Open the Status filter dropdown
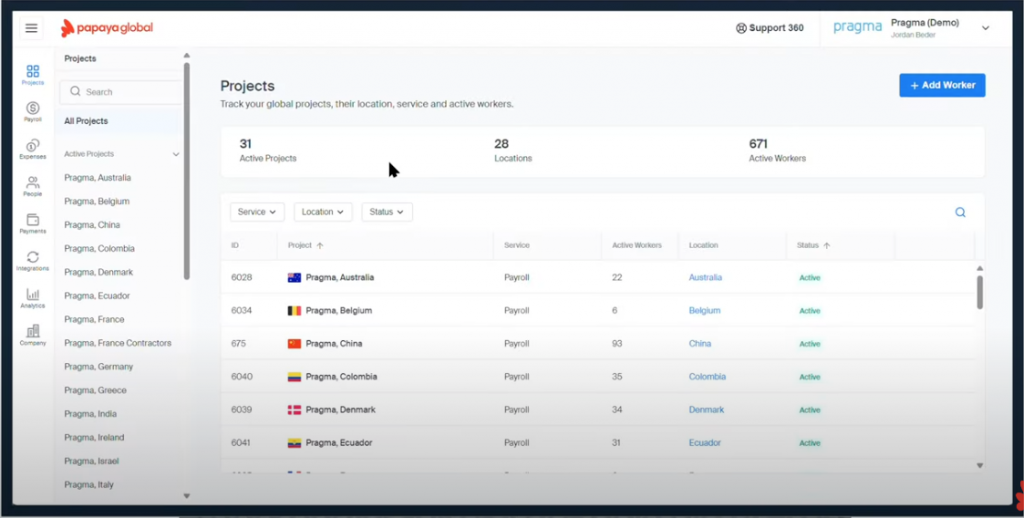The height and width of the screenshot is (518, 1024). point(387,212)
